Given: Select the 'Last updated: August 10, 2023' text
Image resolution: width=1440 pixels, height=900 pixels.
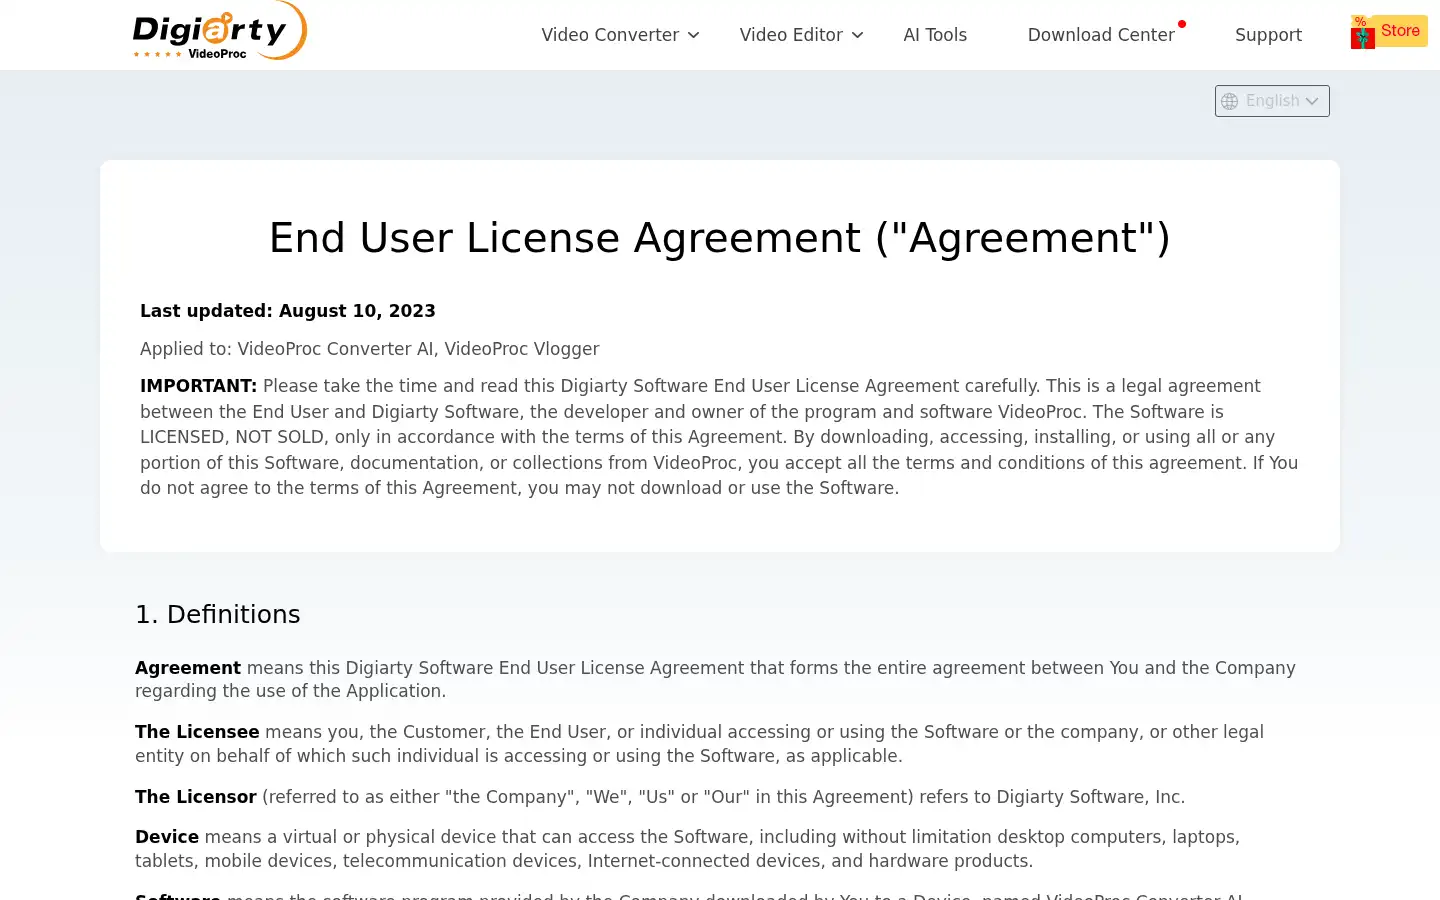Looking at the screenshot, I should pos(288,311).
